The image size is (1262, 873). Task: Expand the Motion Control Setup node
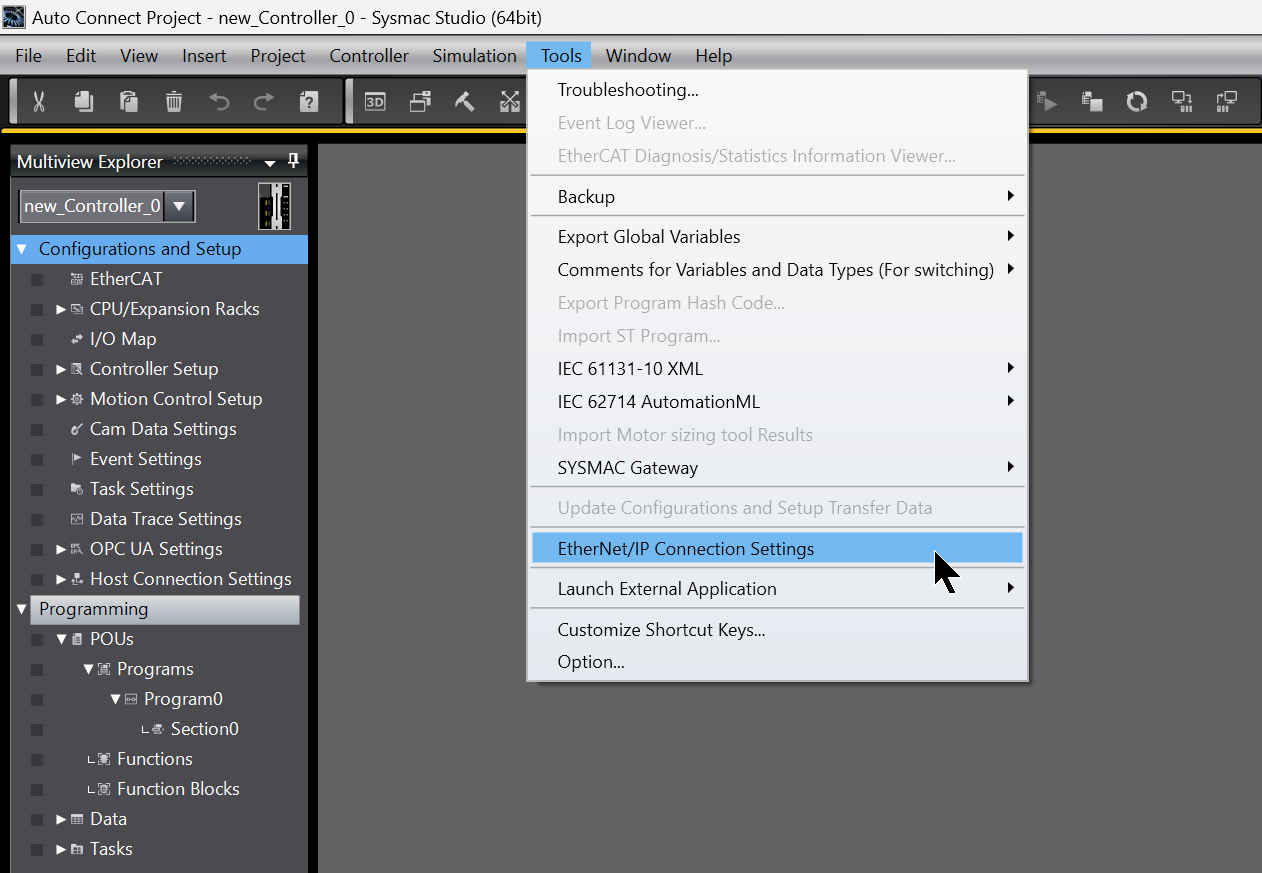[61, 399]
